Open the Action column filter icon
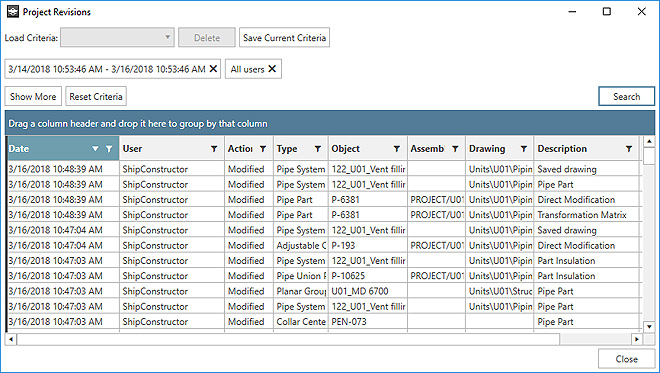Image resolution: width=660 pixels, height=373 pixels. tap(263, 149)
